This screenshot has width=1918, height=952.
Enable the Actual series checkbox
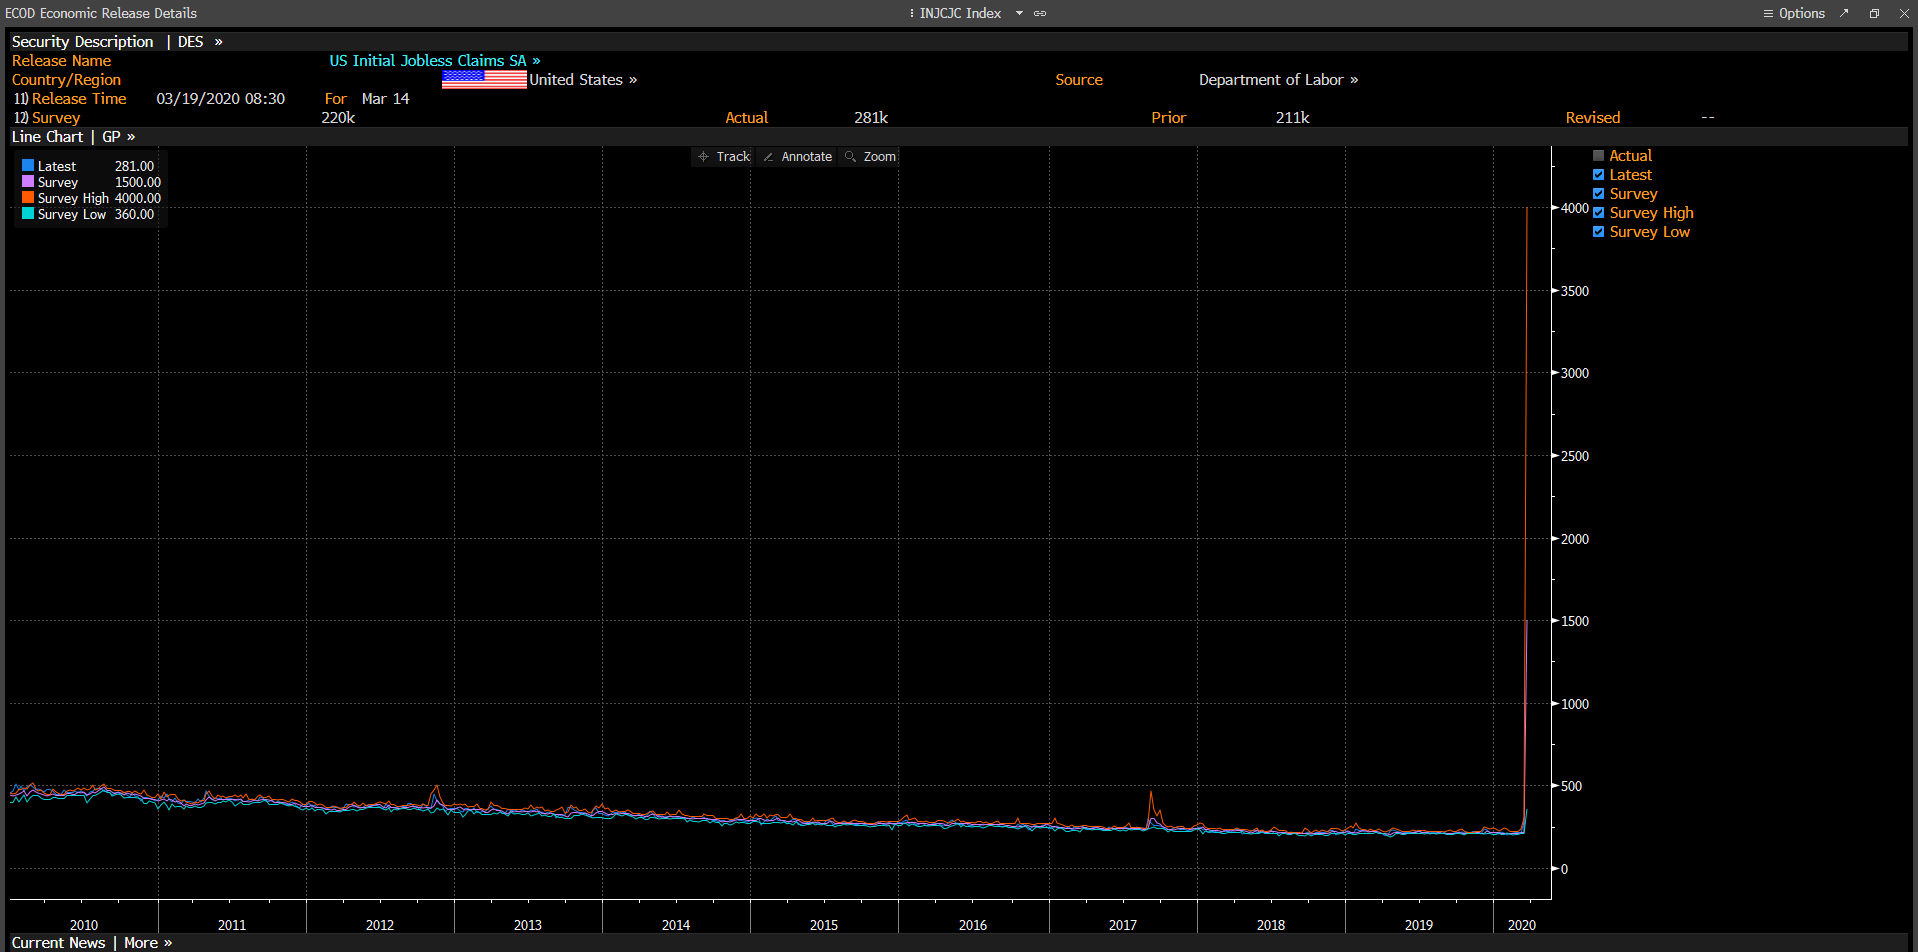[x=1598, y=156]
